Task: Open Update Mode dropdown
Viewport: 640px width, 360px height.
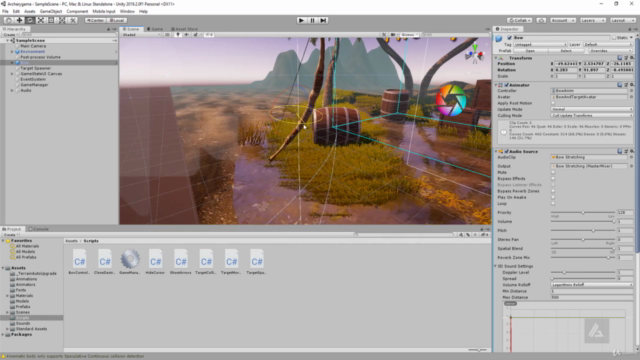Action: 592,109
